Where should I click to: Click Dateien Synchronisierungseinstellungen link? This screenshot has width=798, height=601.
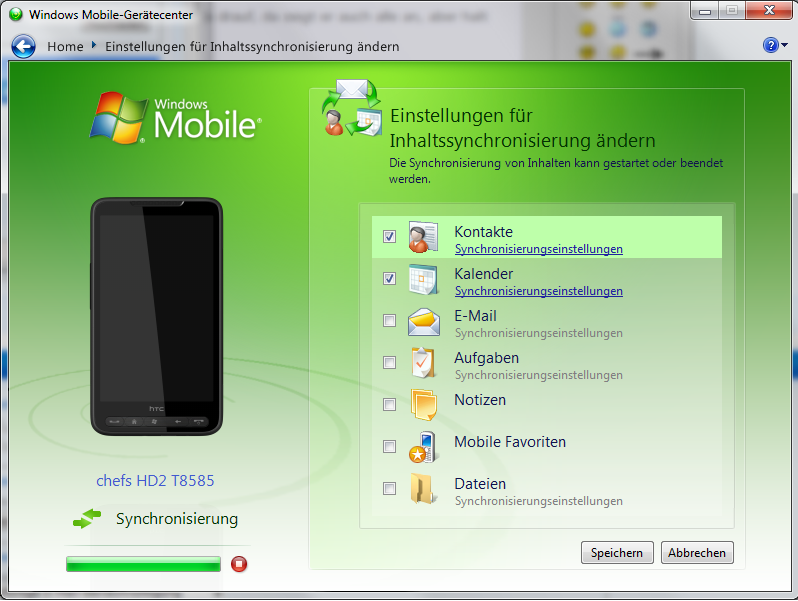(x=538, y=501)
